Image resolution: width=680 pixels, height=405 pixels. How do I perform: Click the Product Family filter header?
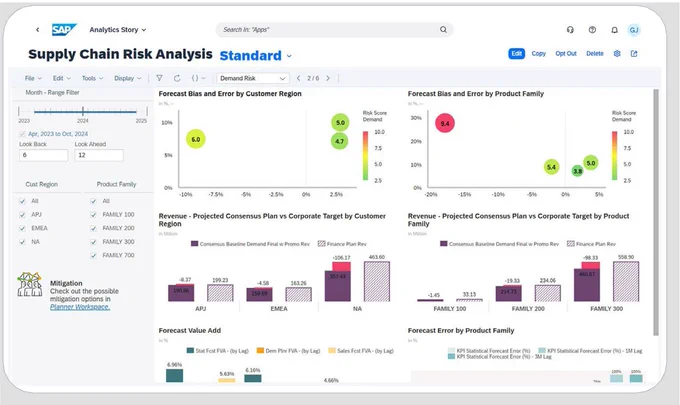tap(116, 184)
